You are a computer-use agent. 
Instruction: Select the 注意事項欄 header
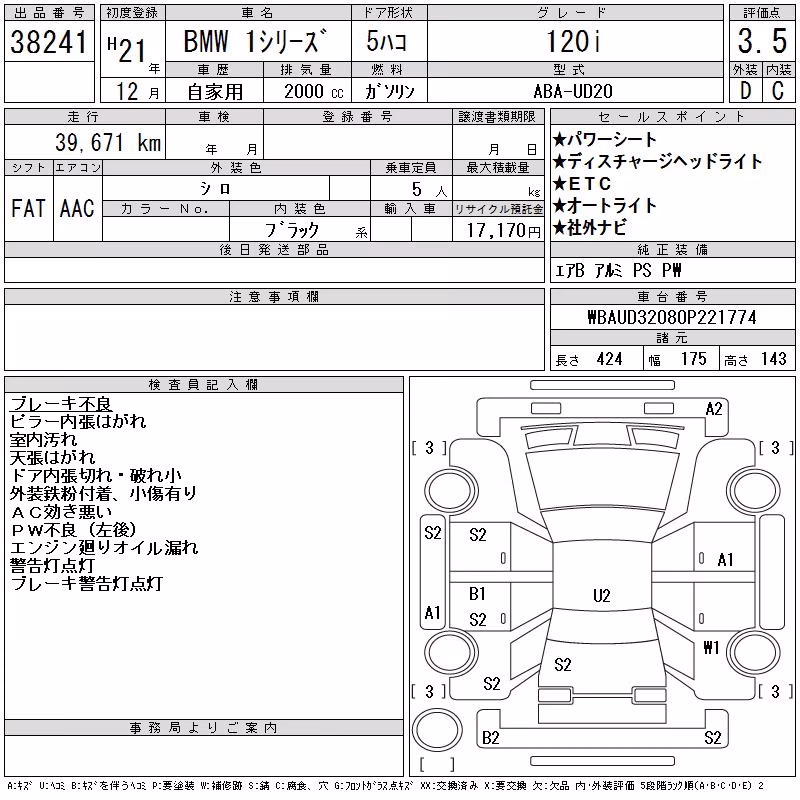point(274,296)
